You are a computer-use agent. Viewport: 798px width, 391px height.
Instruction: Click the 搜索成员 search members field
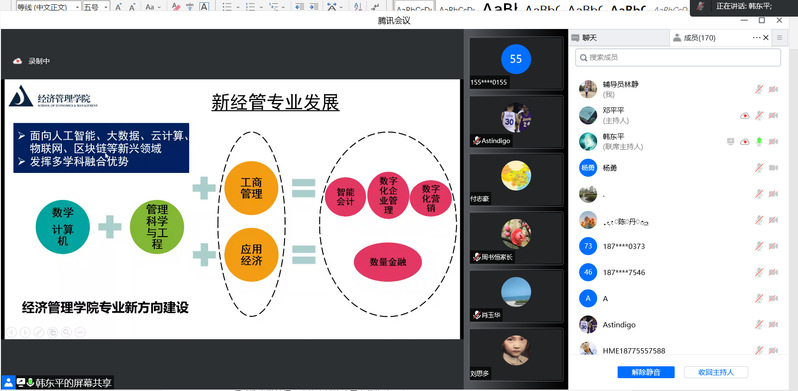coord(678,58)
